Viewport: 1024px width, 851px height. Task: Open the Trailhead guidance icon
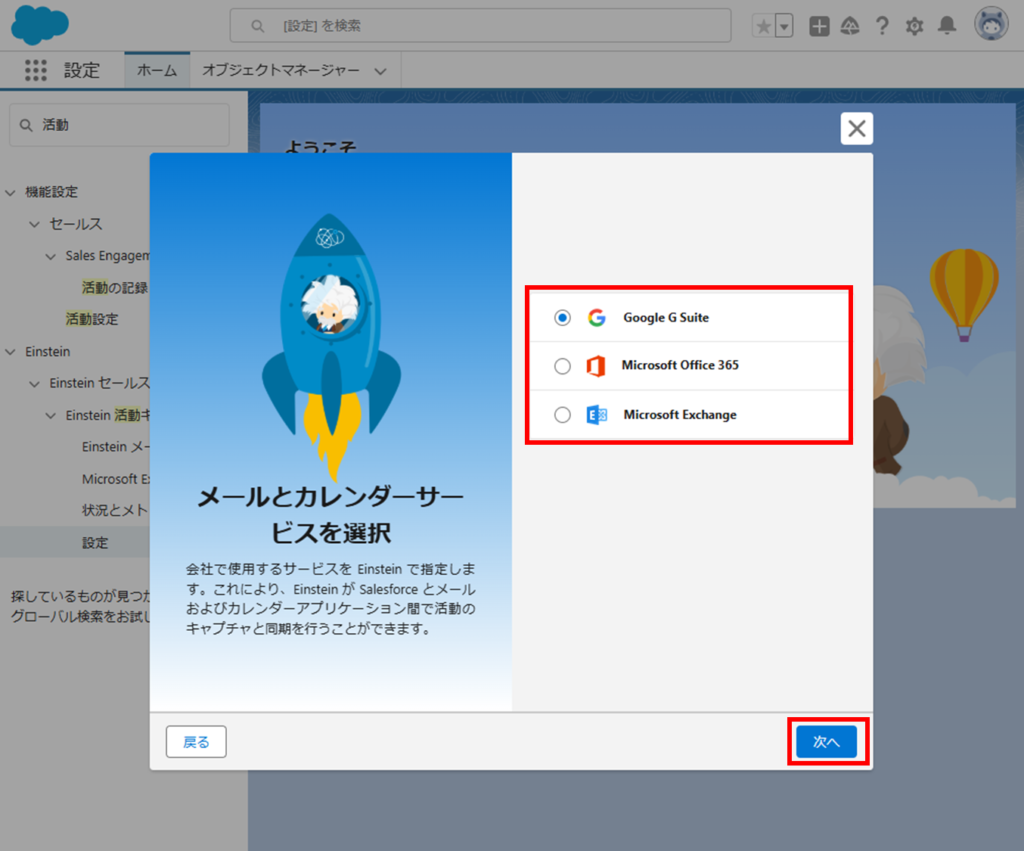click(850, 26)
